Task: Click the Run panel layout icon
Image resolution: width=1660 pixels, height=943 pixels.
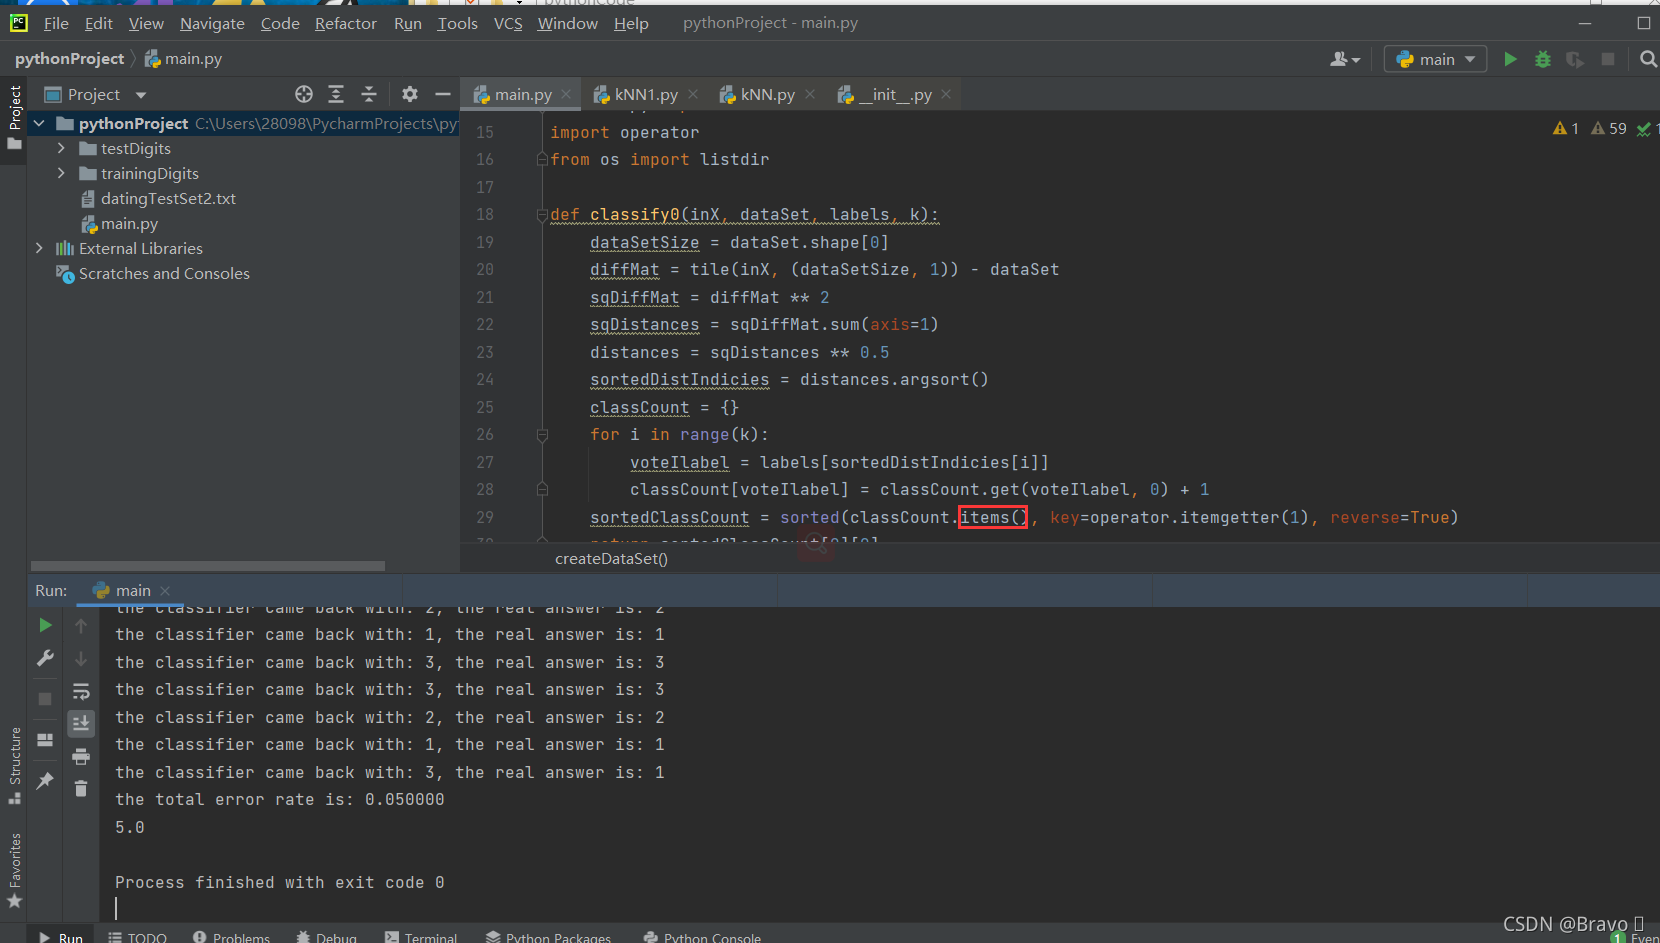Action: pos(45,740)
